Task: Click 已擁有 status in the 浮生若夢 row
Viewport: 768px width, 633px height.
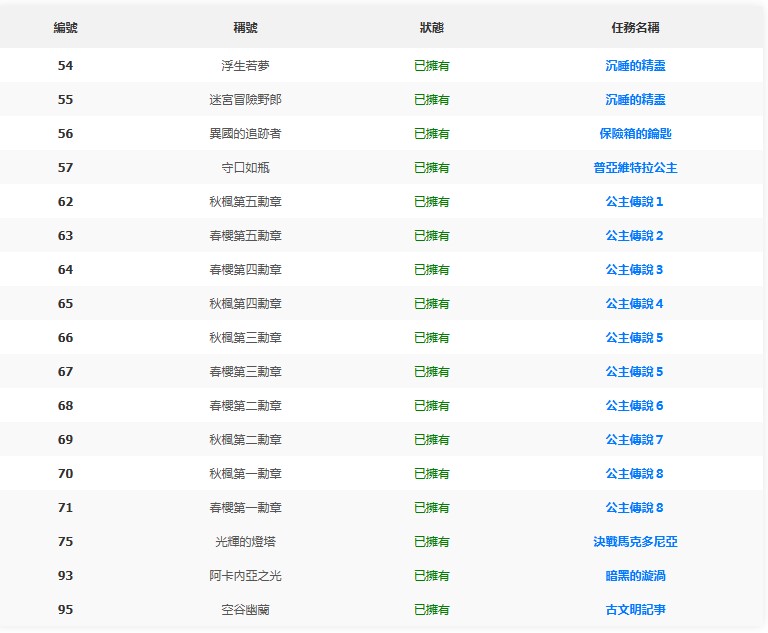Action: [x=432, y=66]
